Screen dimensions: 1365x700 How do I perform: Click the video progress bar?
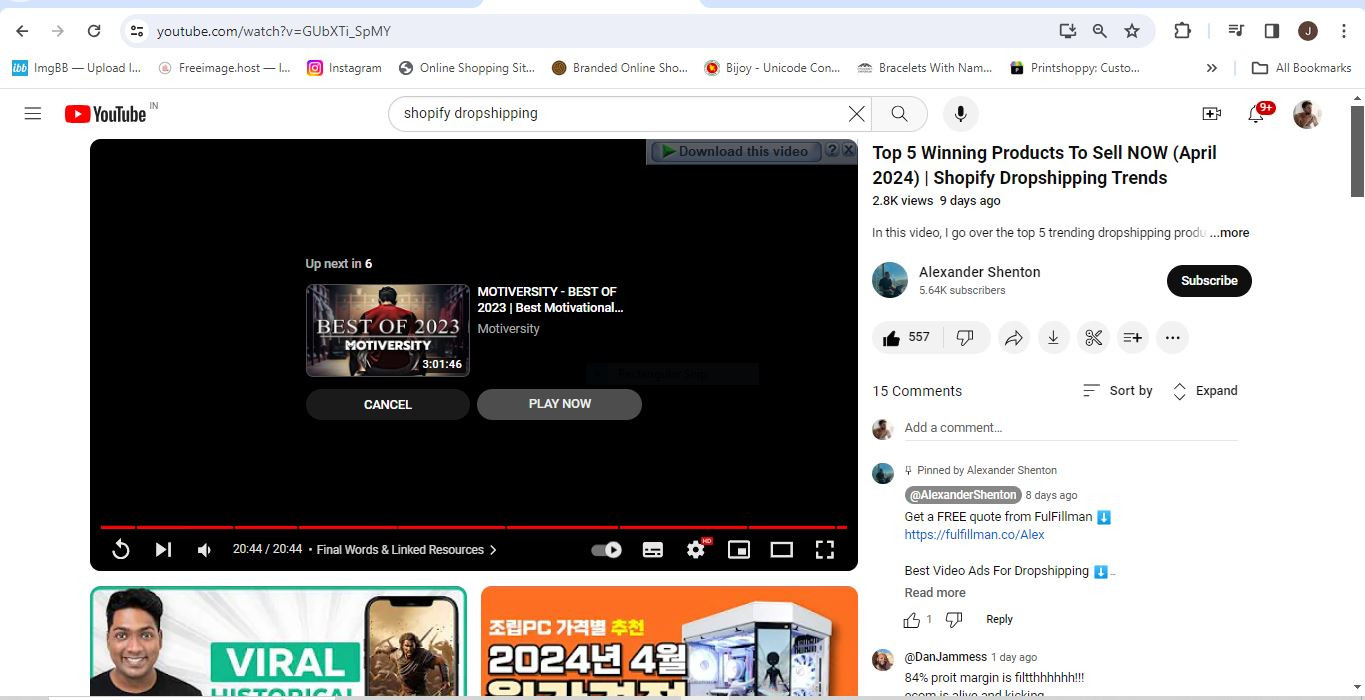tap(473, 527)
